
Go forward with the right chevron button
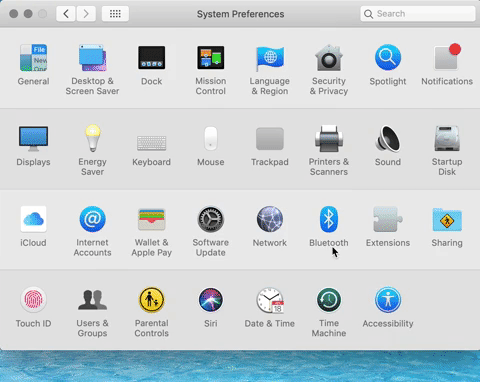click(x=86, y=14)
